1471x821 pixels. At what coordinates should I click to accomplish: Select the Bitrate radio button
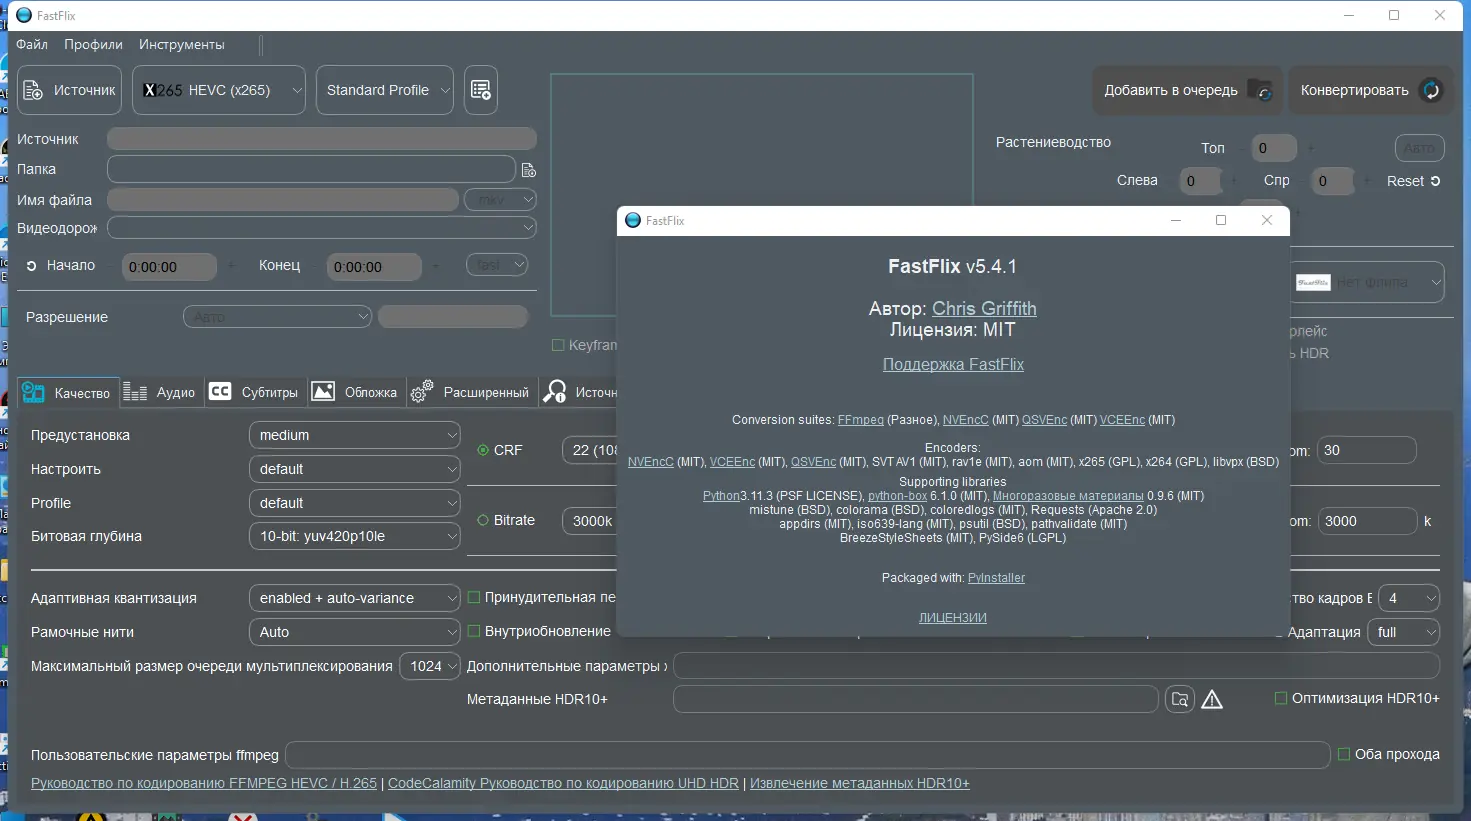tap(484, 520)
